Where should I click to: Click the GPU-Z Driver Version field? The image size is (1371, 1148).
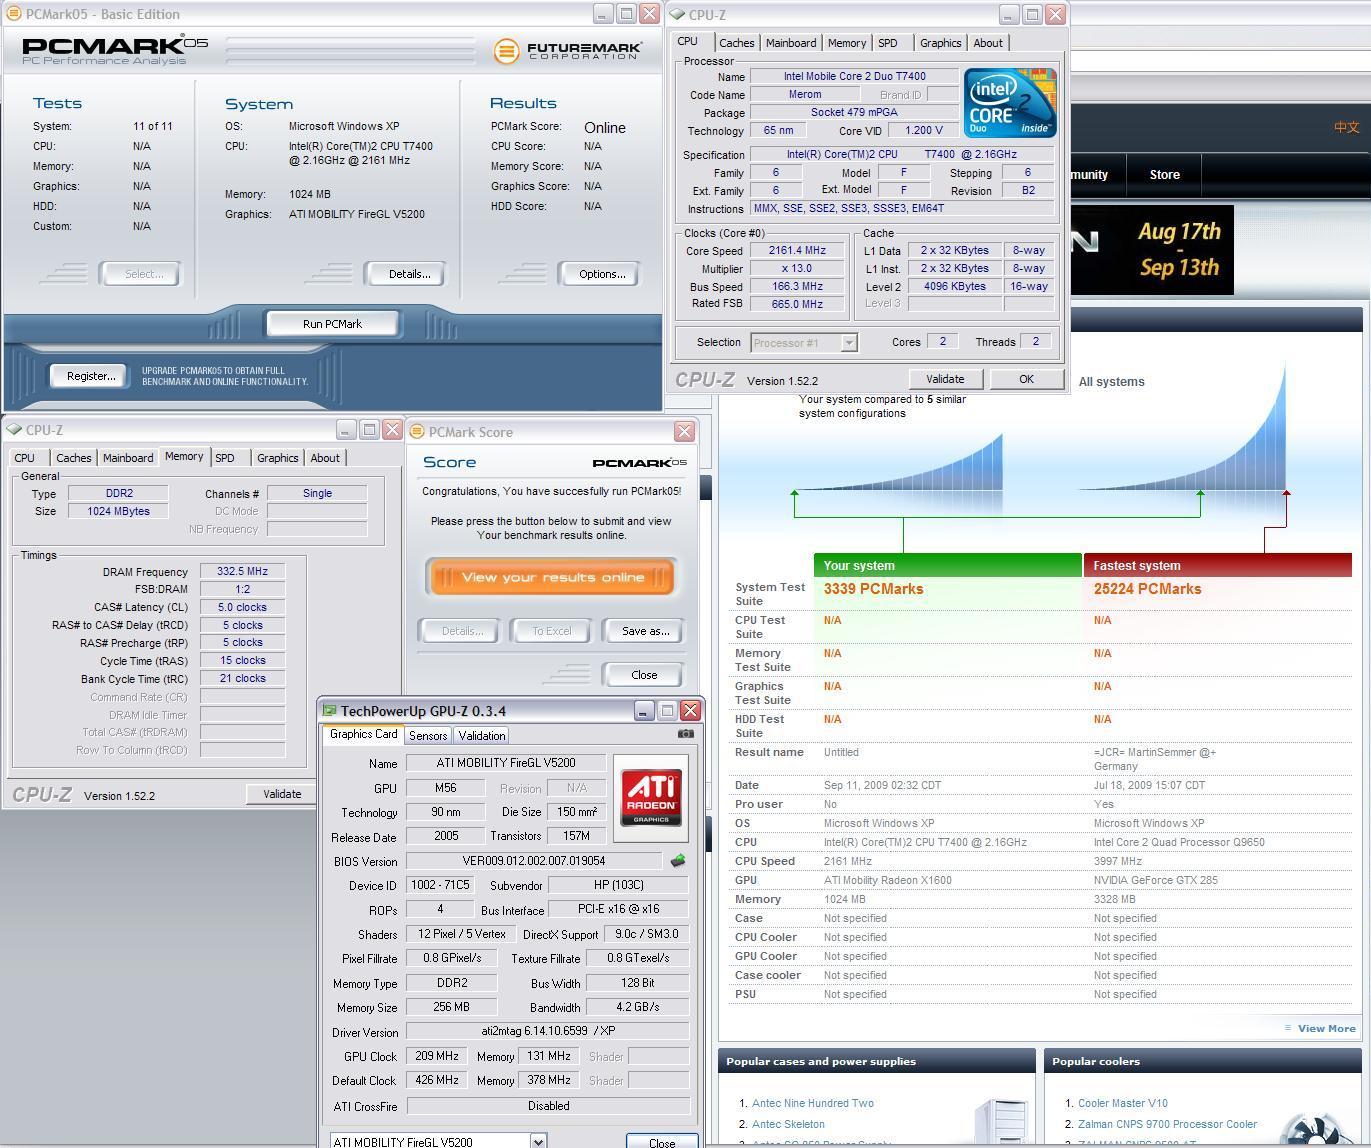click(548, 1031)
